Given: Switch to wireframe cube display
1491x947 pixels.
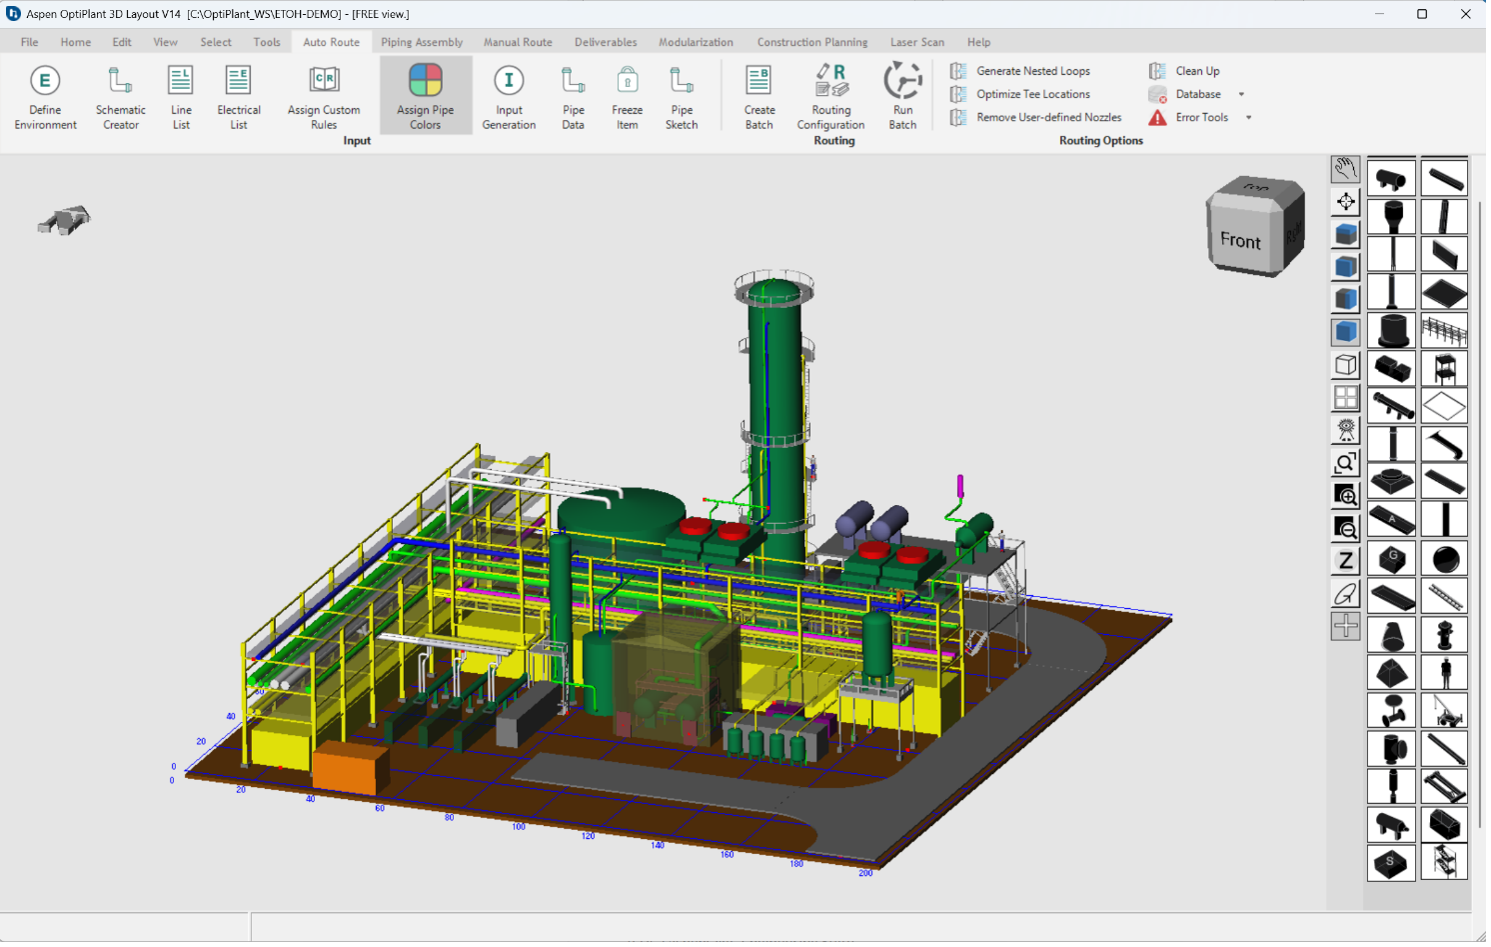Looking at the screenshot, I should pos(1346,365).
